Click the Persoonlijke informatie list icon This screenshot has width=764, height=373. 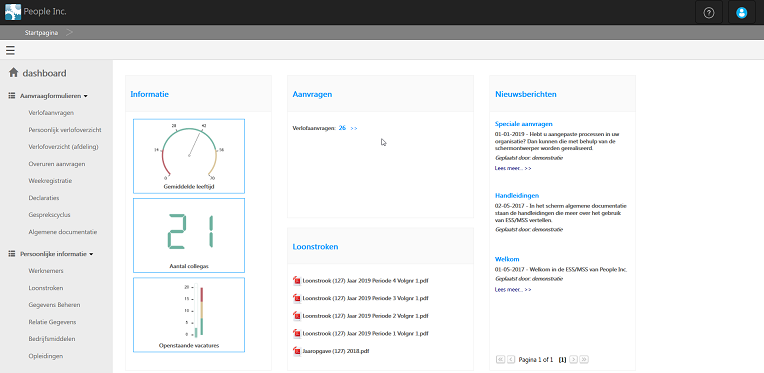tap(12, 254)
